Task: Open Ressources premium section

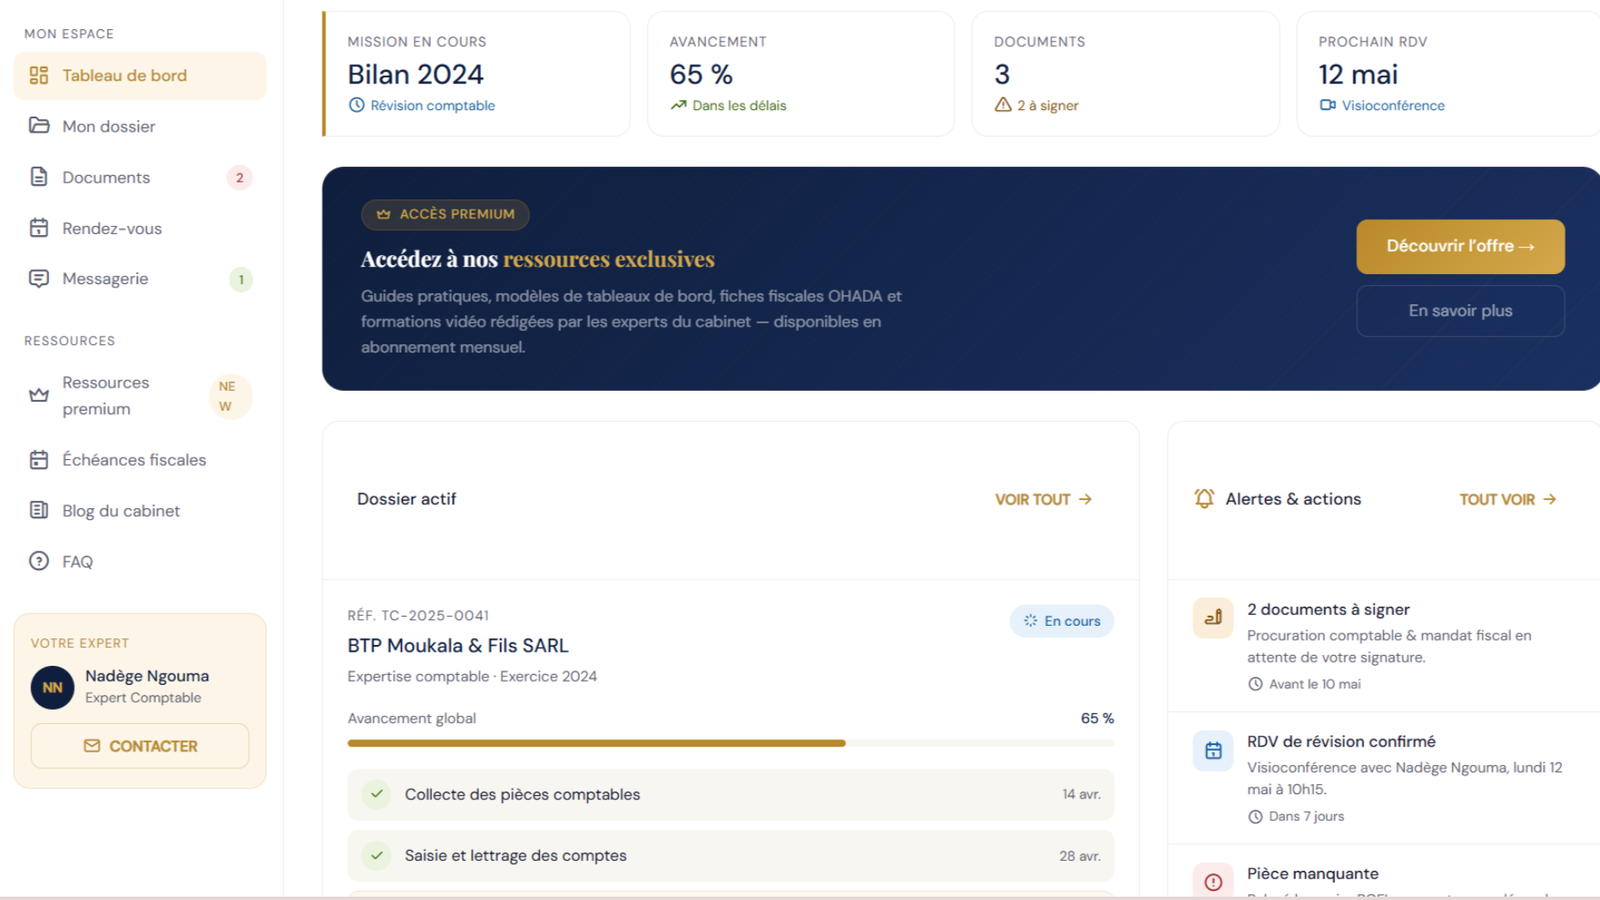Action: point(140,396)
